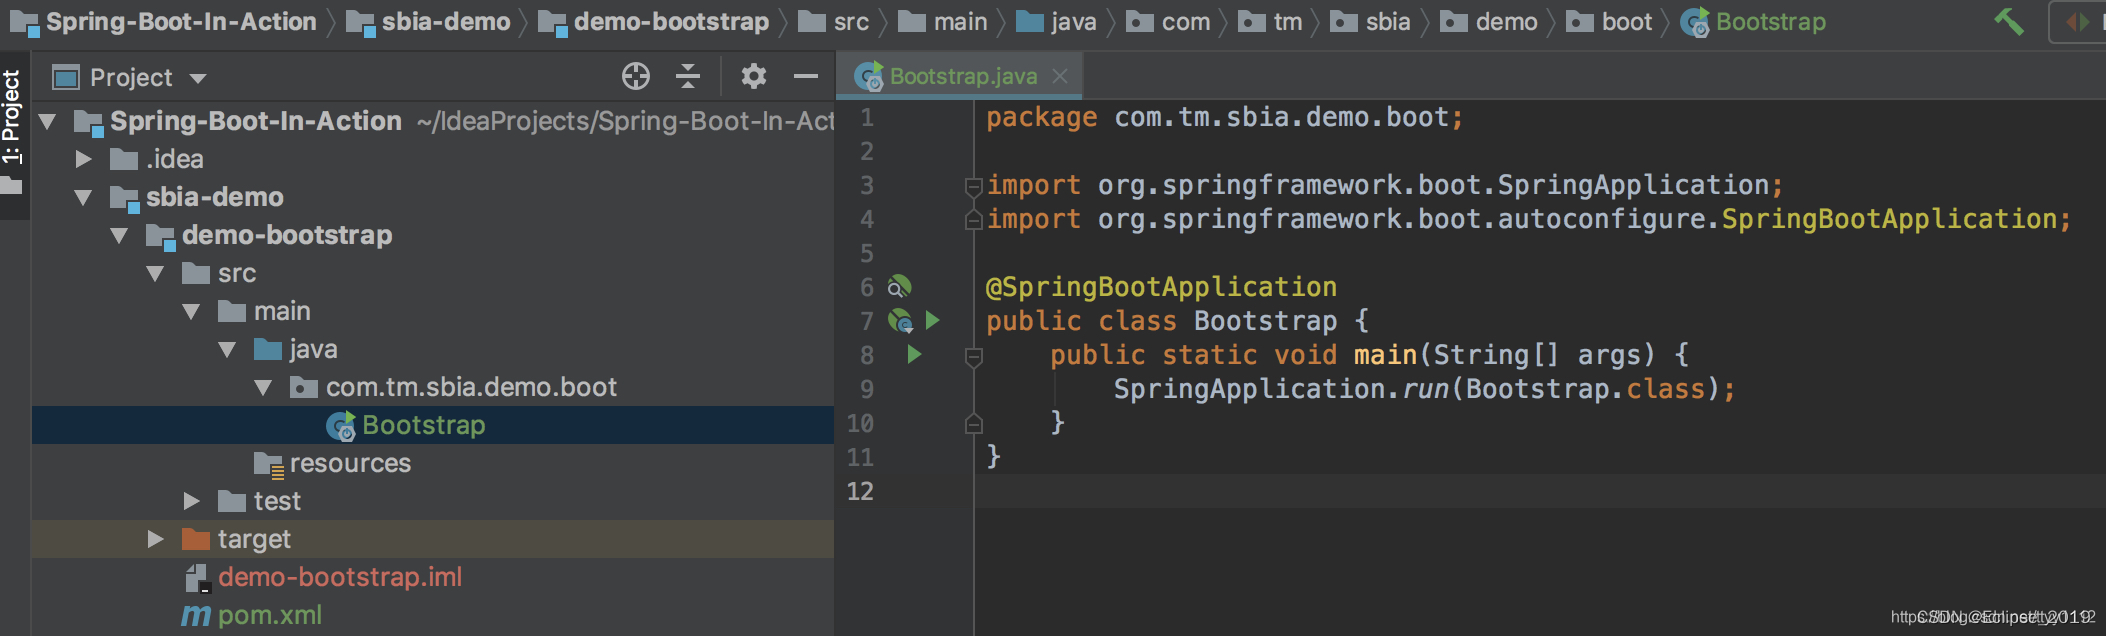Click Bootstrap class breadcrumb
2106x636 pixels.
click(x=1754, y=22)
